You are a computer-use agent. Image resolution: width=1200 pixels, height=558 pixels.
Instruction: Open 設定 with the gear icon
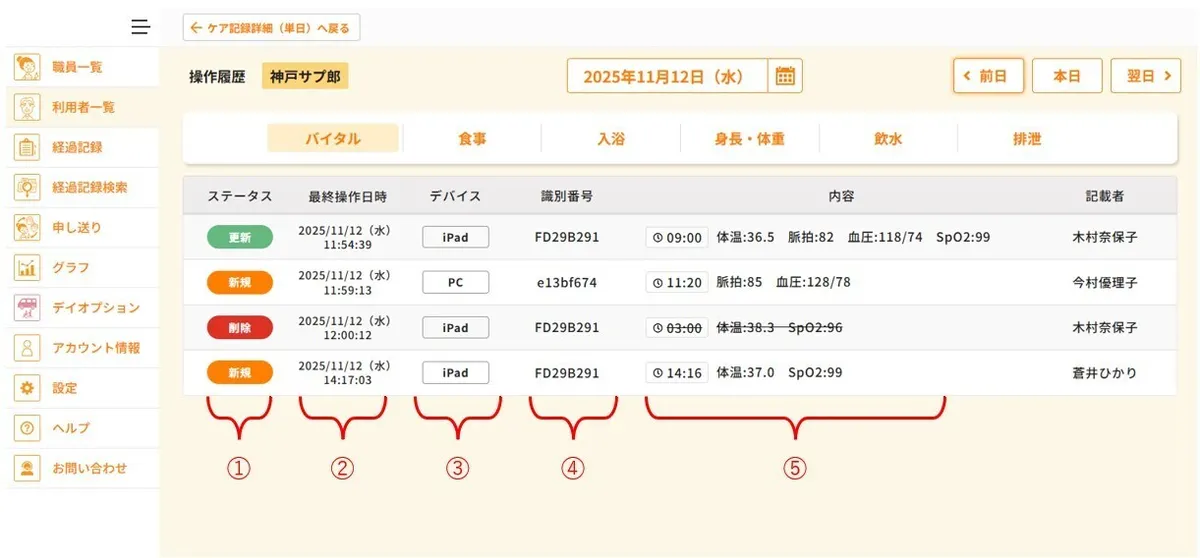coord(64,388)
